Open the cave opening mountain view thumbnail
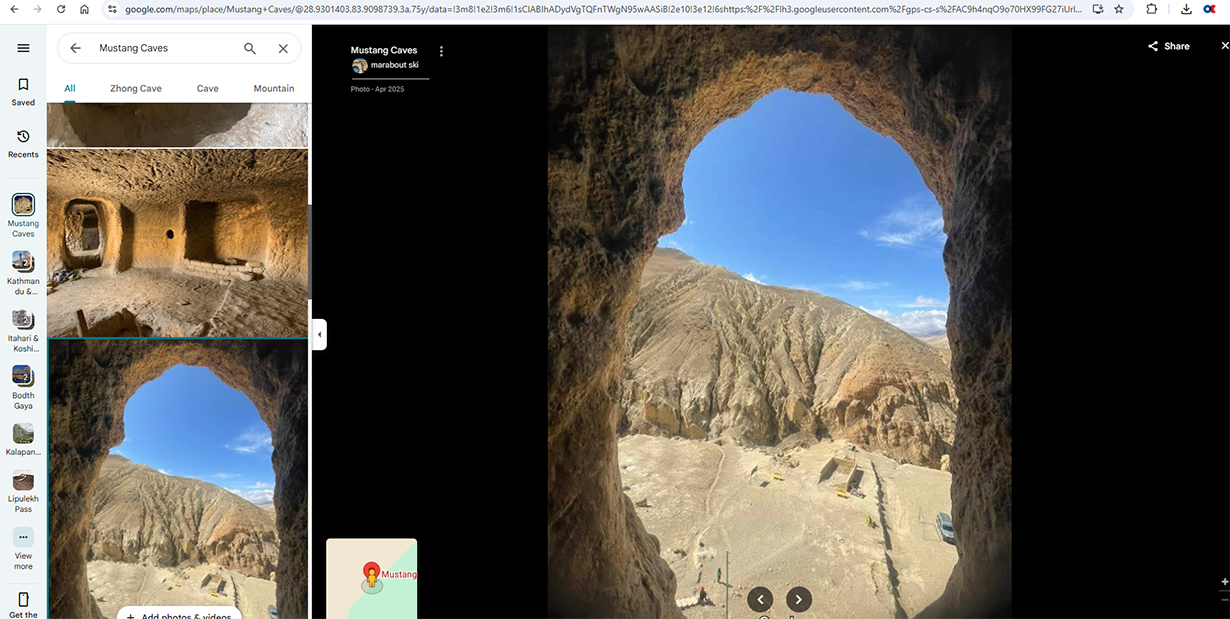Screen dimensions: 1230x619 (x=178, y=479)
